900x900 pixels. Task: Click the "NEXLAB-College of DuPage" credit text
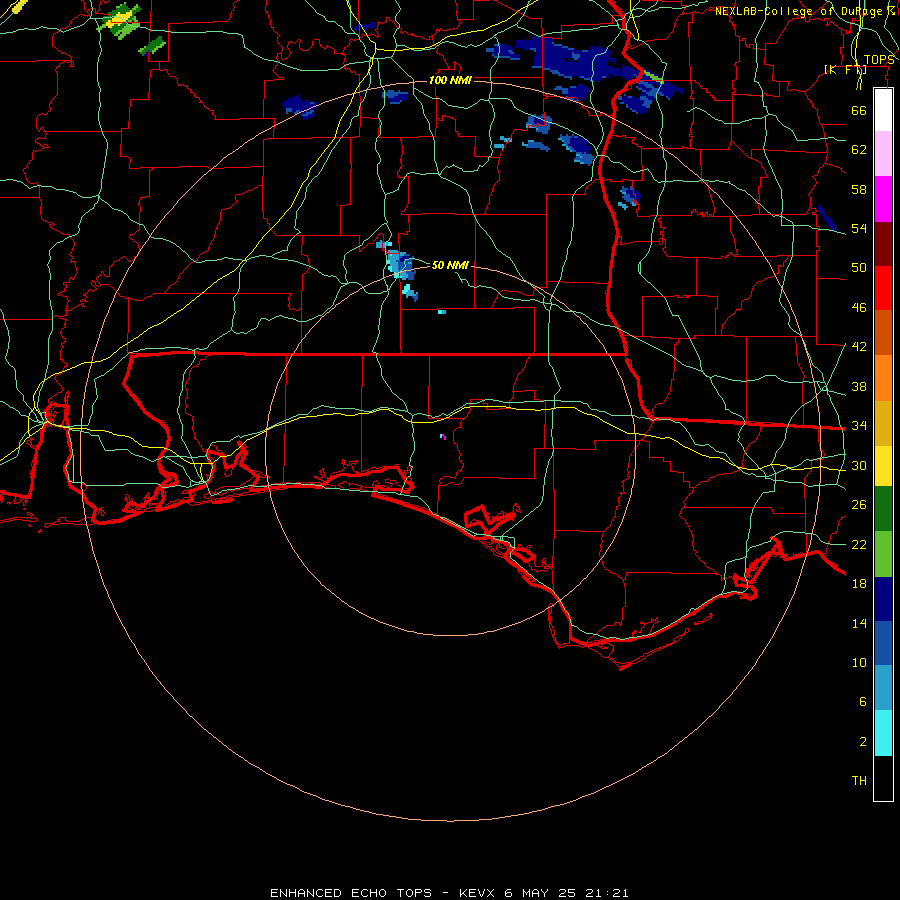[798, 11]
